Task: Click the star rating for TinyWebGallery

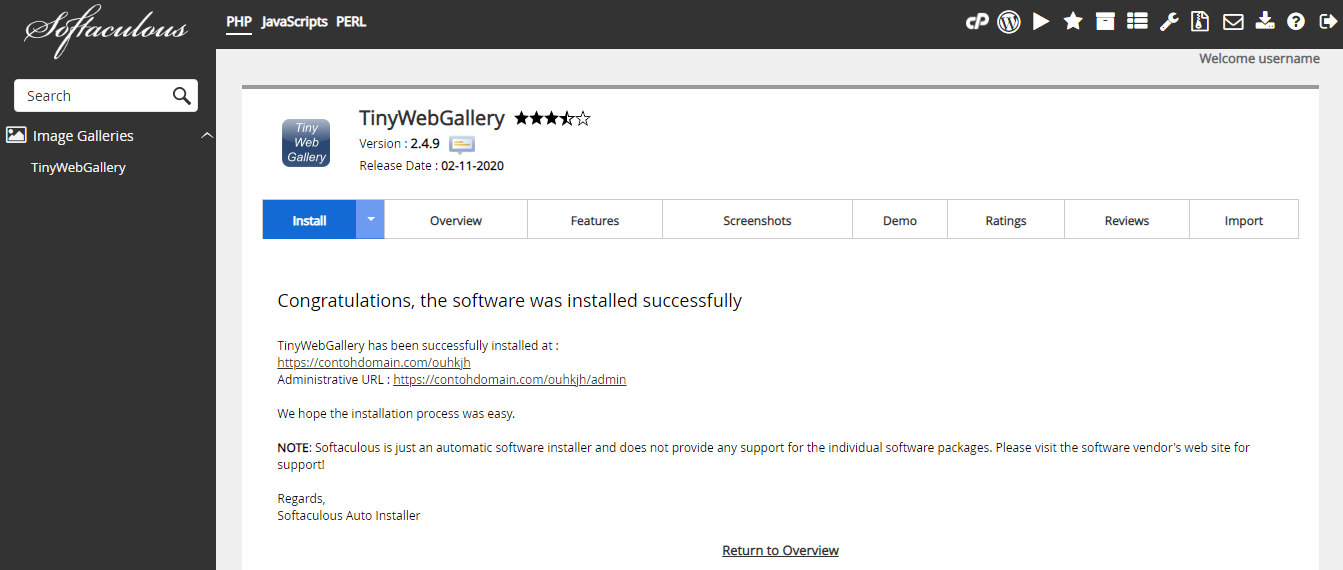Action: point(552,119)
